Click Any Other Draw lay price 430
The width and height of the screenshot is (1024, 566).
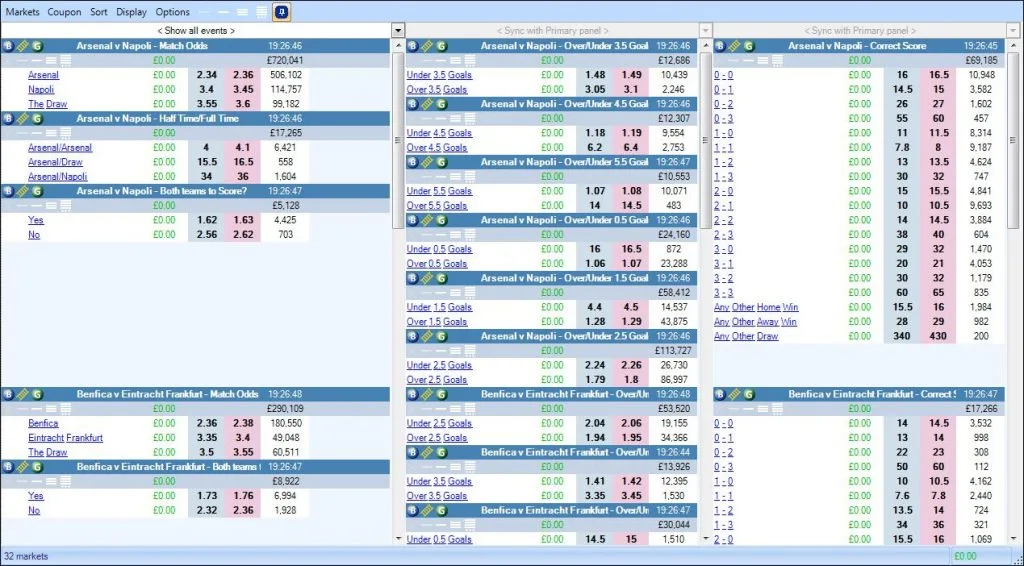click(938, 336)
